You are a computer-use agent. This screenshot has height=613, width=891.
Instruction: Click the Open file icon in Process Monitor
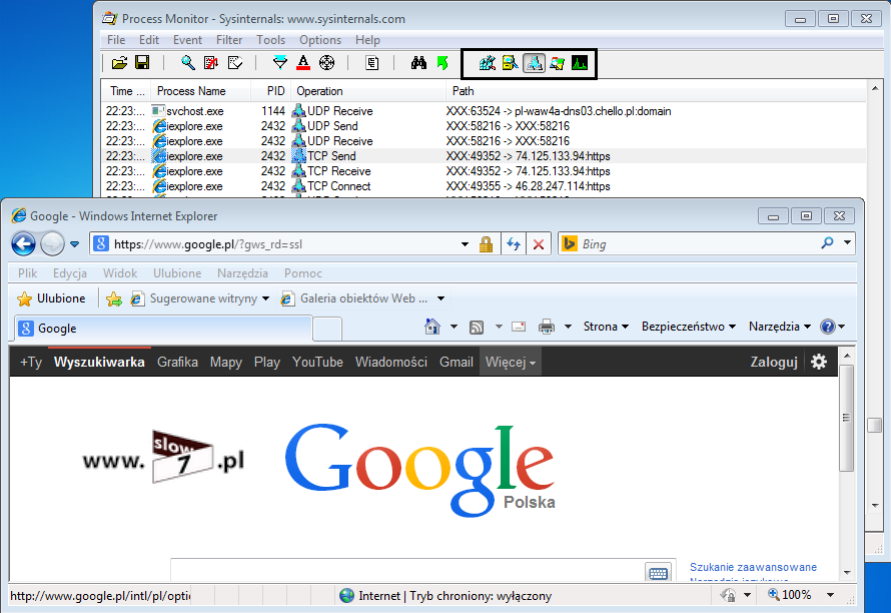tap(119, 62)
